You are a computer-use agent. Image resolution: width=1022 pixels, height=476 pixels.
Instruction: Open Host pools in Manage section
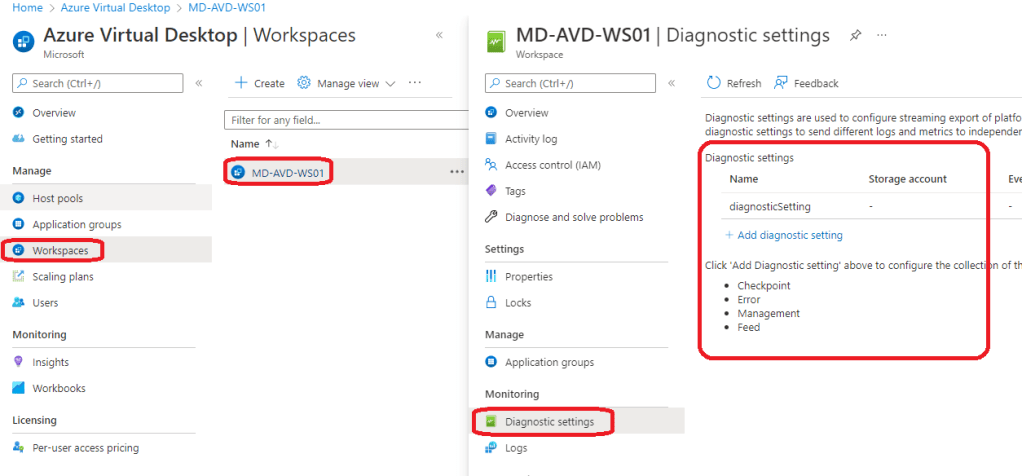(x=57, y=198)
